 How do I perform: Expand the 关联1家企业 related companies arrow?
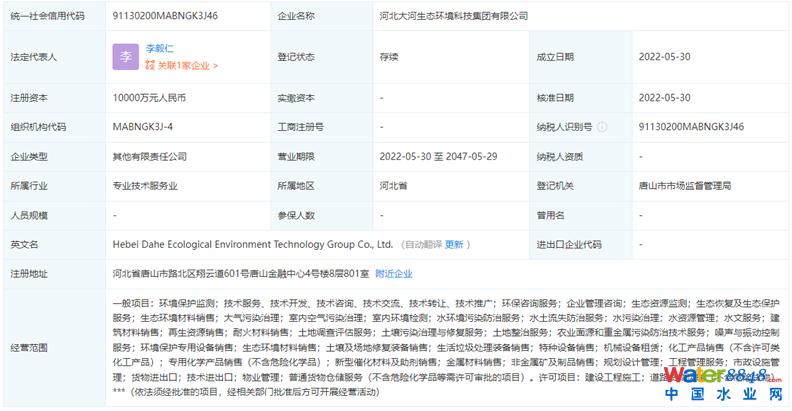(x=215, y=66)
